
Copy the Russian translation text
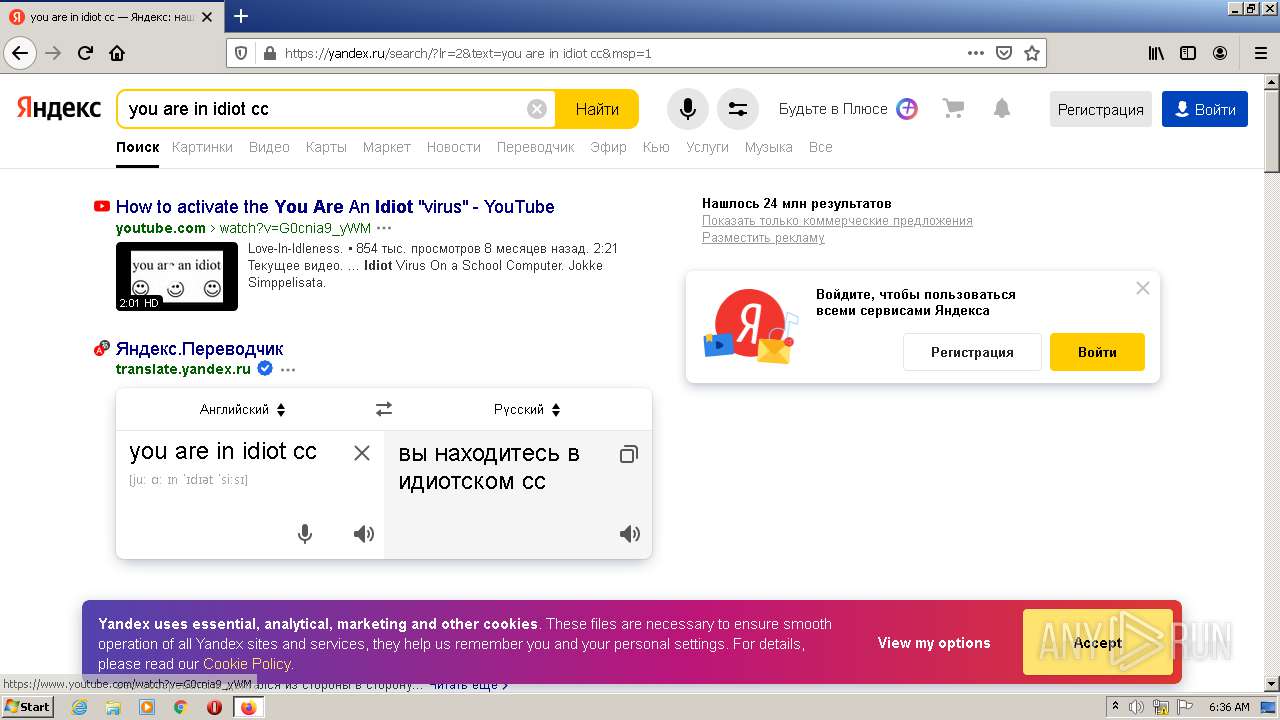[628, 454]
